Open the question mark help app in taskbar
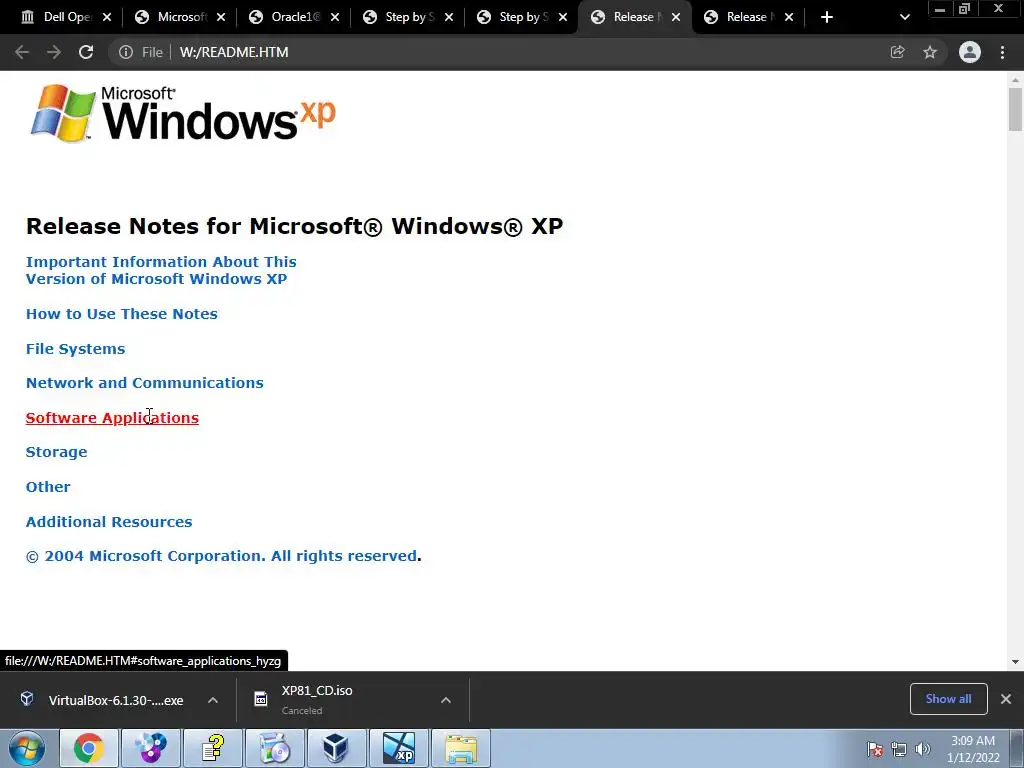1024x768 pixels. (x=213, y=748)
